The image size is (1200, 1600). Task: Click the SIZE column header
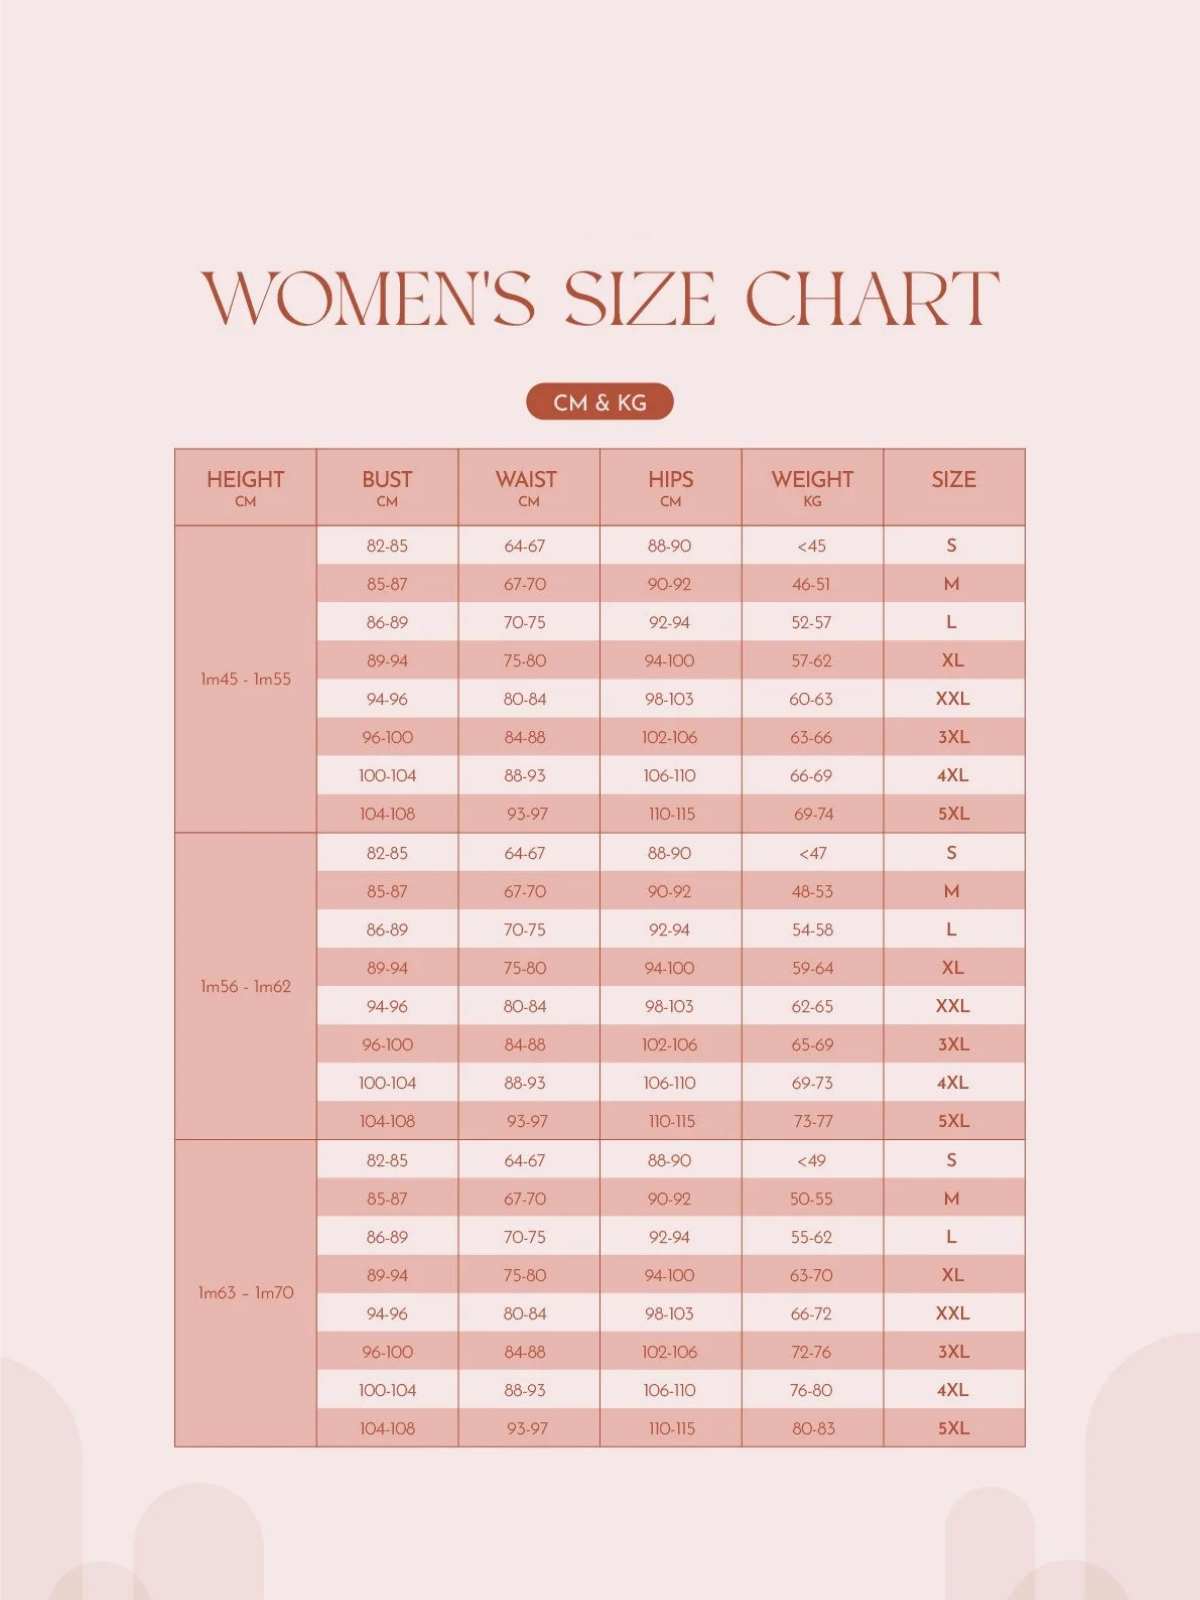pyautogui.click(x=953, y=481)
